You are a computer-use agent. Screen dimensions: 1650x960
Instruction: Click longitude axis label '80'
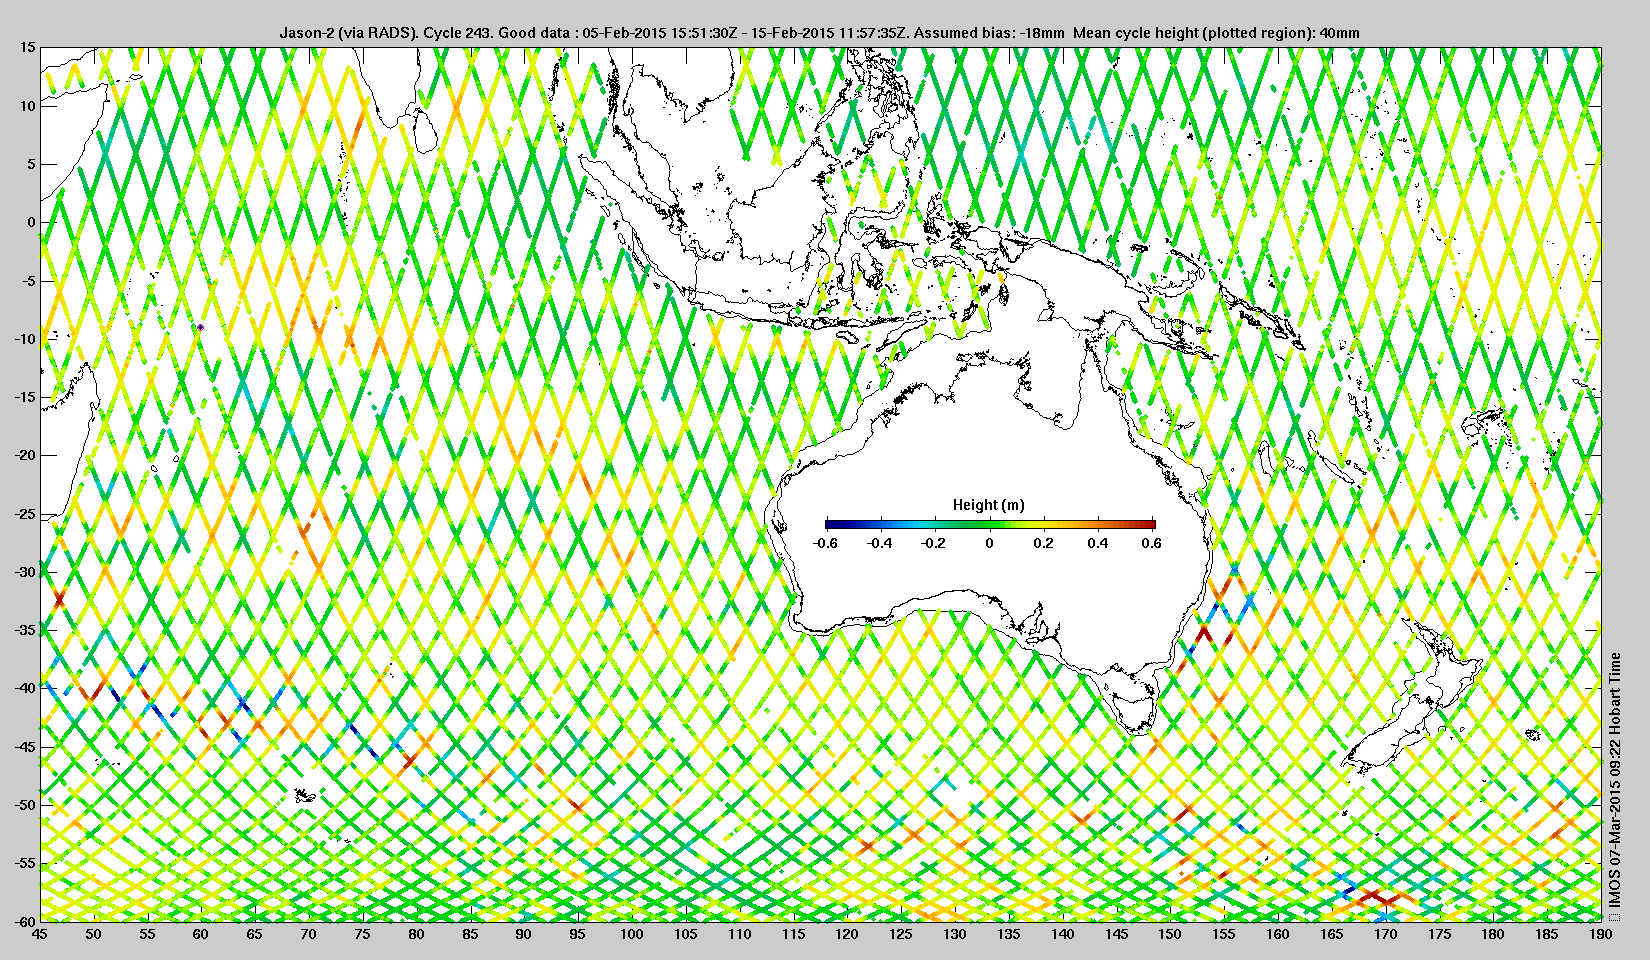tap(416, 935)
